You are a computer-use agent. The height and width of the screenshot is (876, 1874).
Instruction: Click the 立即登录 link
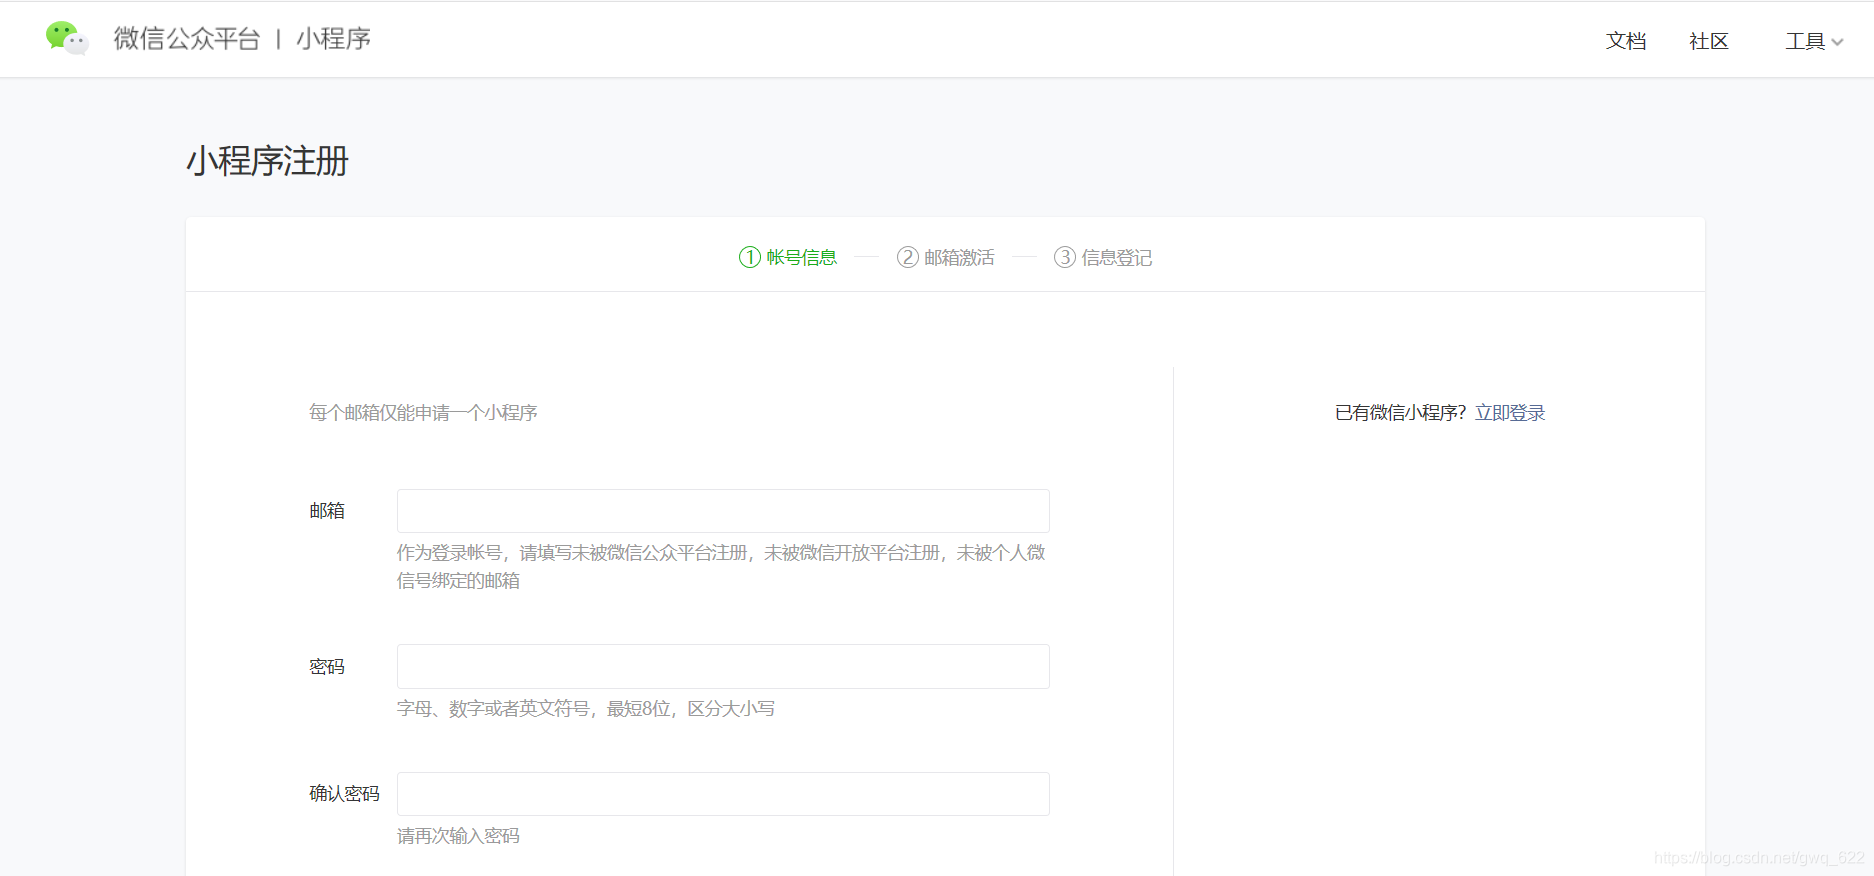pyautogui.click(x=1510, y=413)
